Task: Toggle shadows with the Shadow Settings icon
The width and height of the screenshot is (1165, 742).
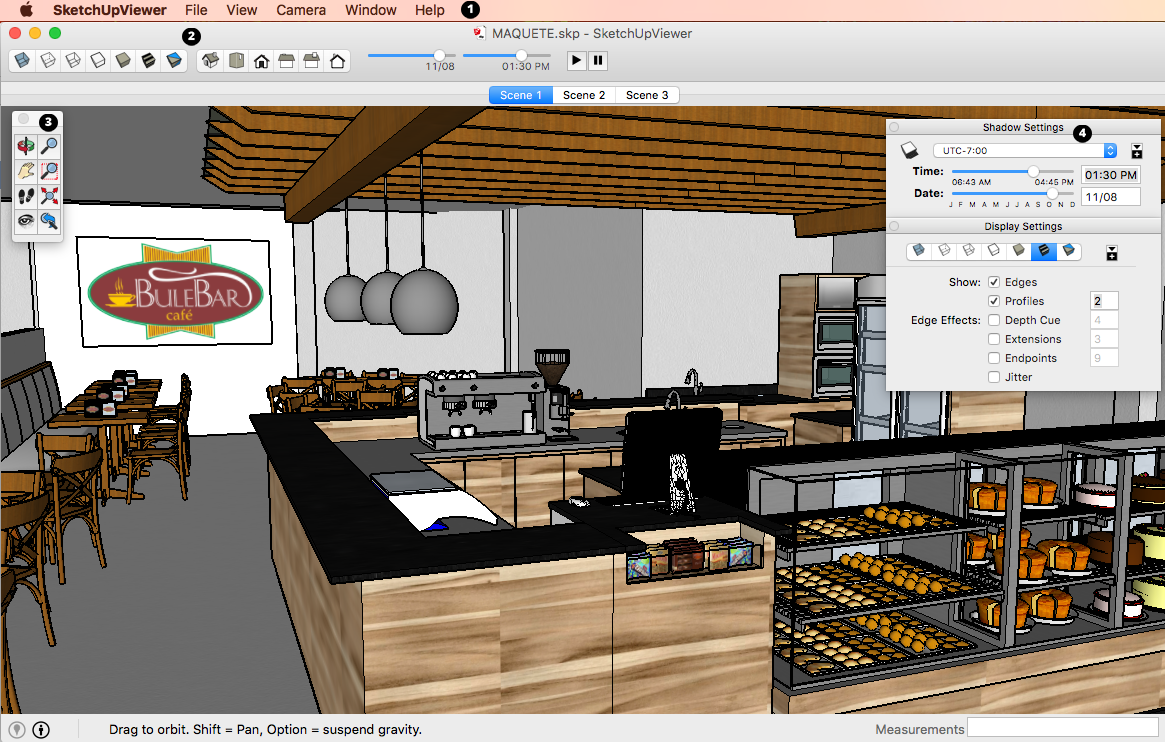Action: point(909,148)
